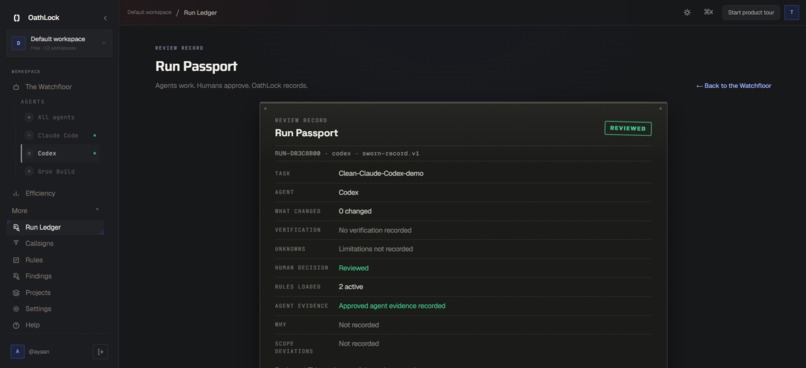Click the workspace avatar 'D' badge

point(18,43)
